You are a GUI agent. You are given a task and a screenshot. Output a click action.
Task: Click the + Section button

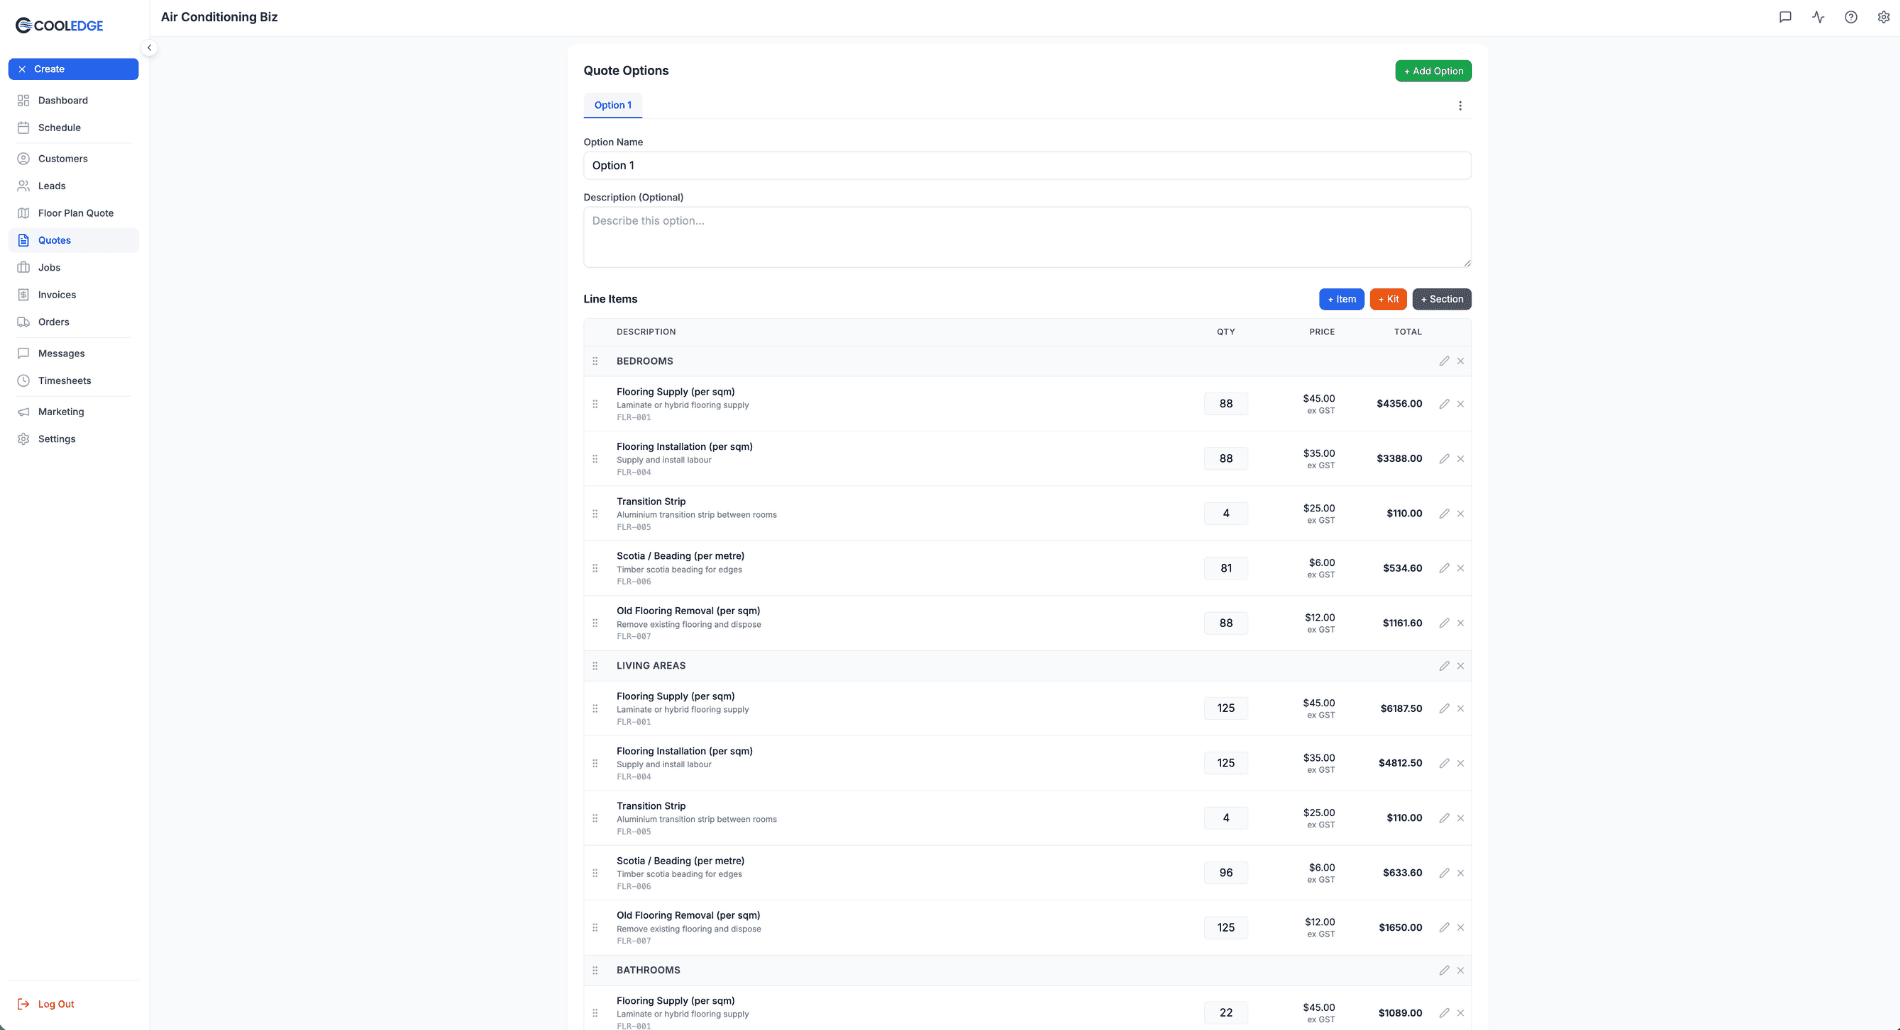point(1441,299)
